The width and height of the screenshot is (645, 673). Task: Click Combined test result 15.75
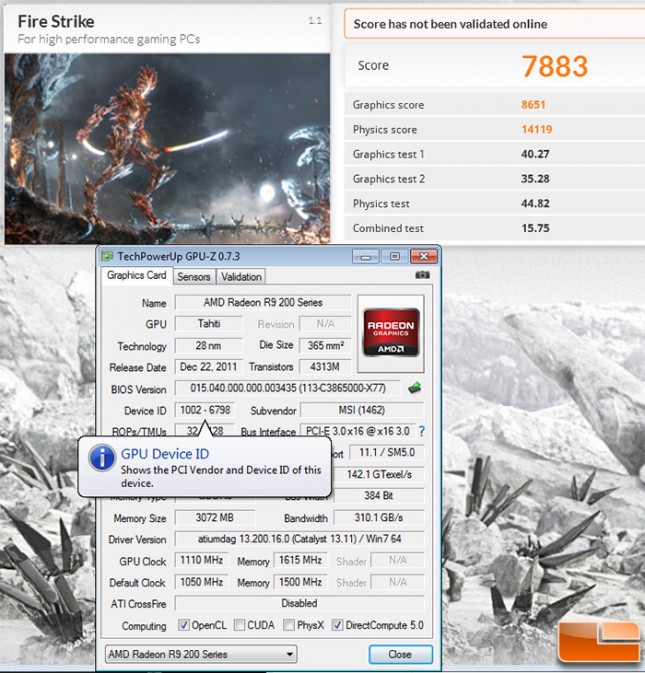pos(535,228)
